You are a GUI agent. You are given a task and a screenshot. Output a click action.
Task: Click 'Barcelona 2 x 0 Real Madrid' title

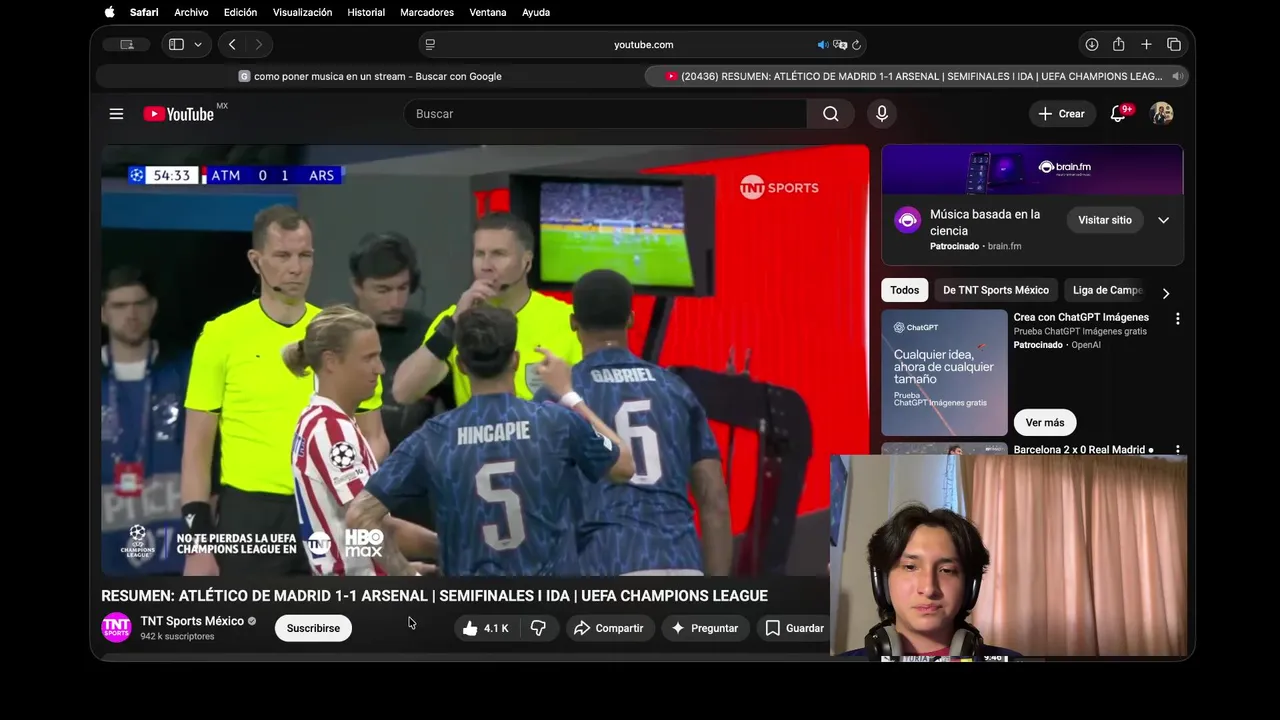[1079, 450]
